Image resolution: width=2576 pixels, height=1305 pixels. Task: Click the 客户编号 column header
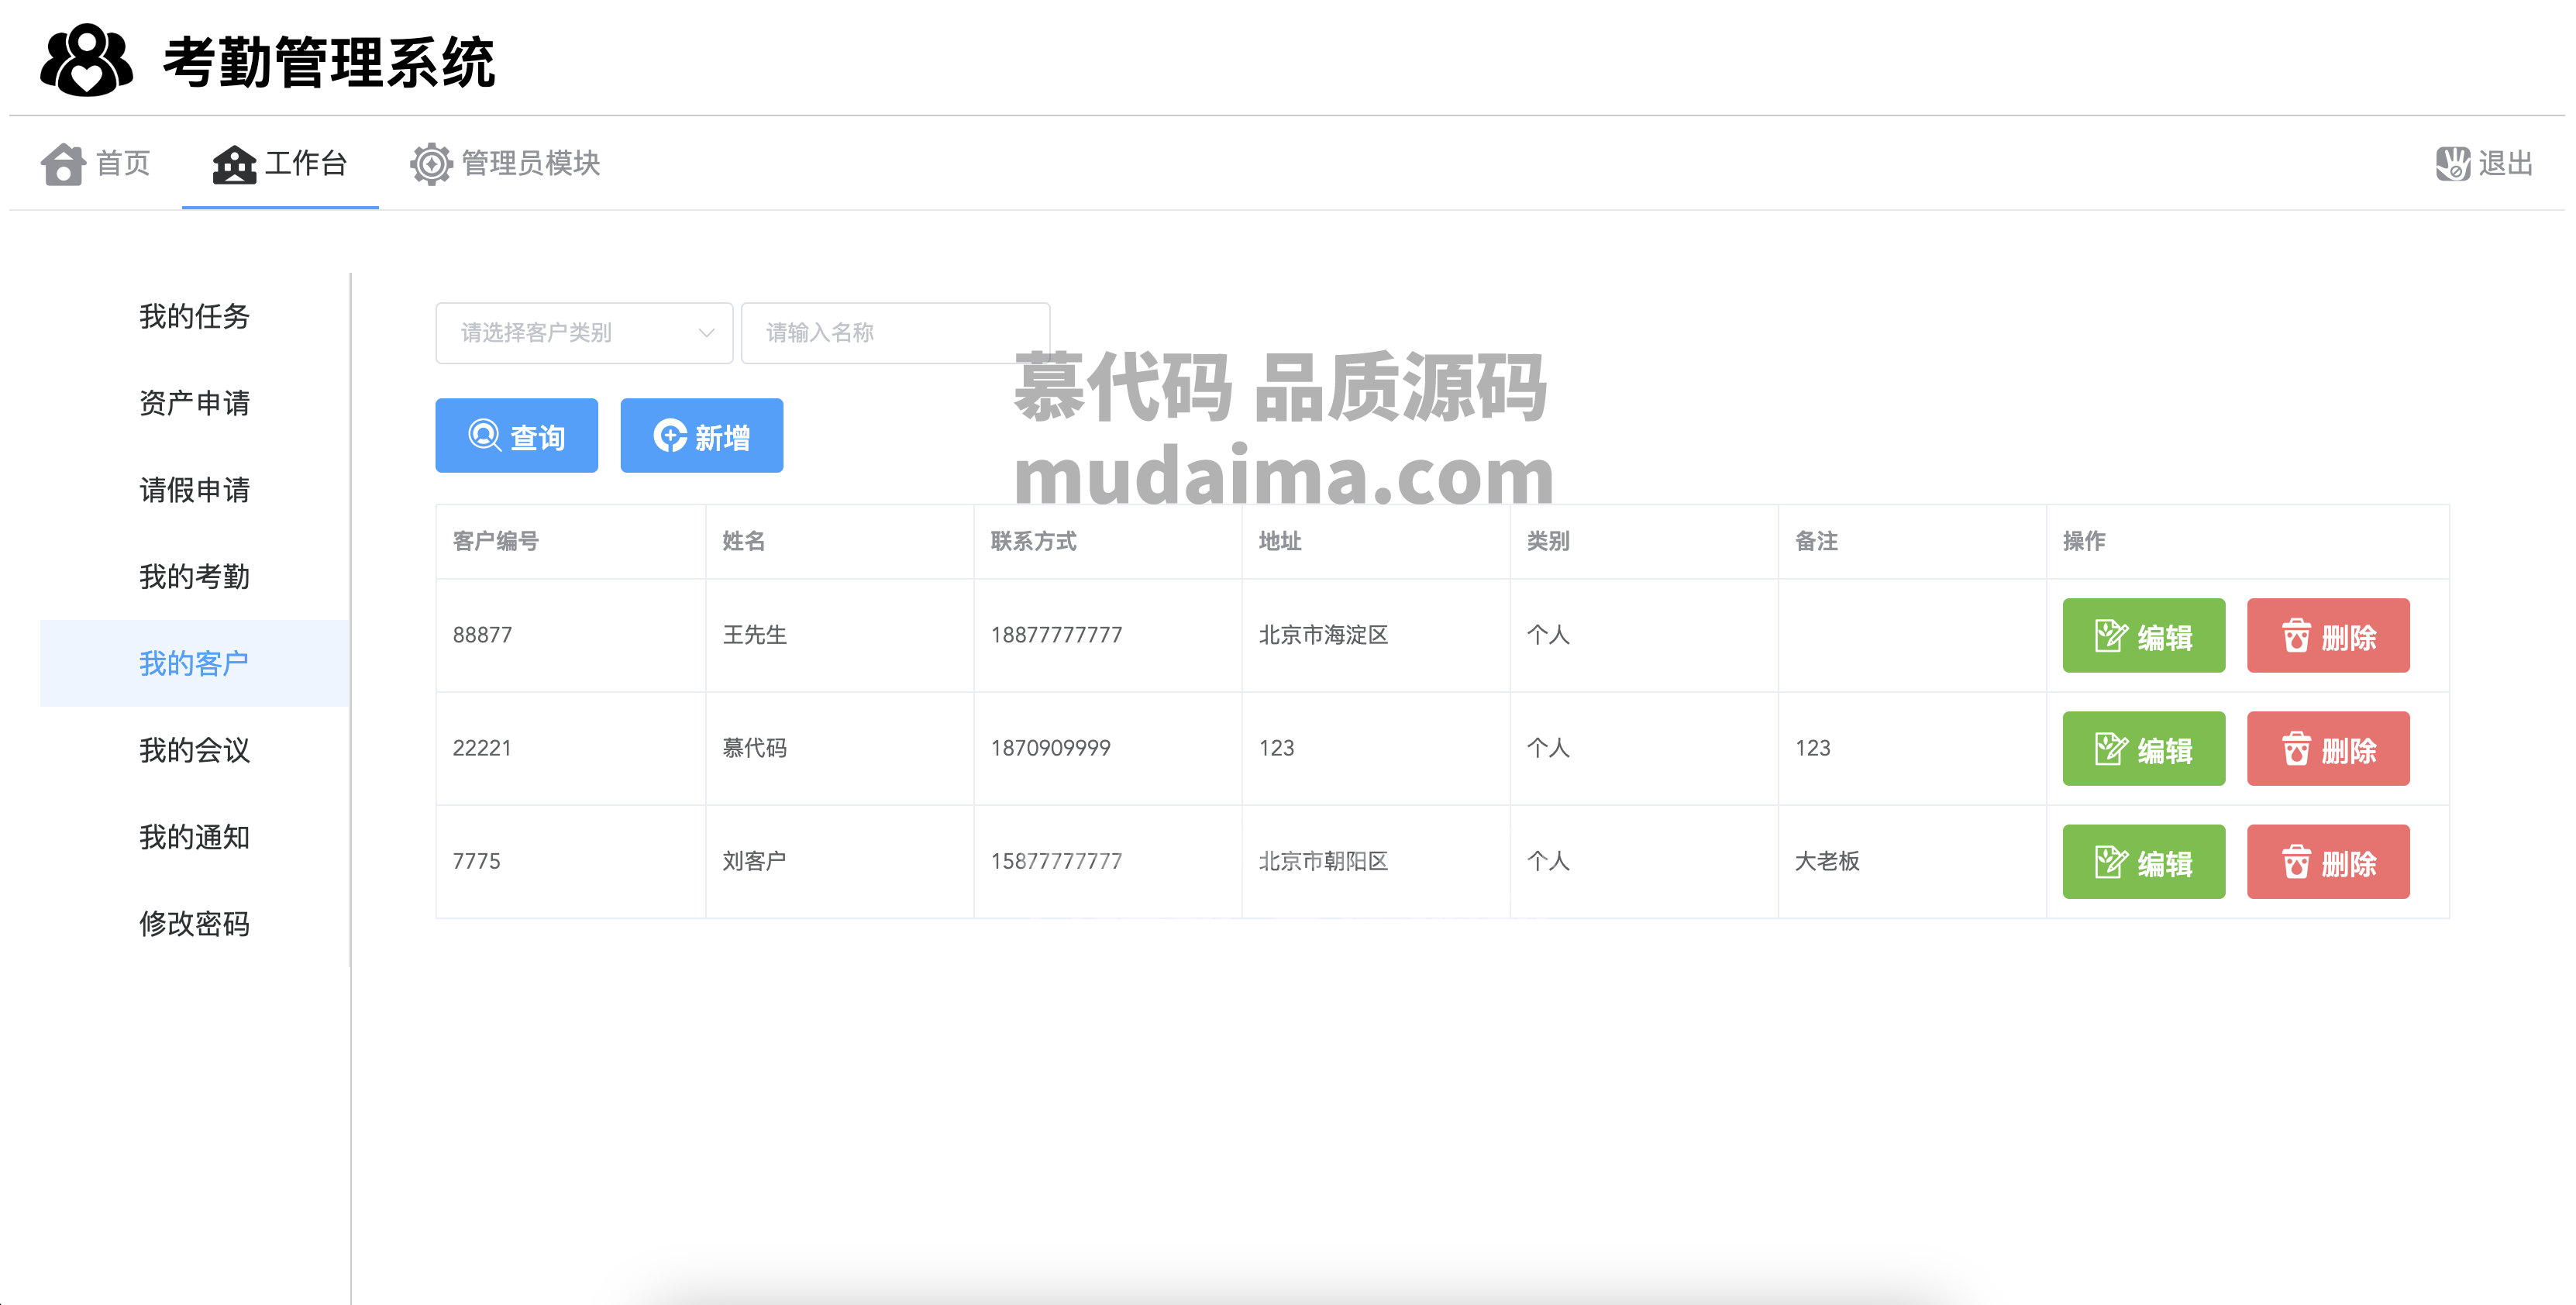[x=496, y=542]
